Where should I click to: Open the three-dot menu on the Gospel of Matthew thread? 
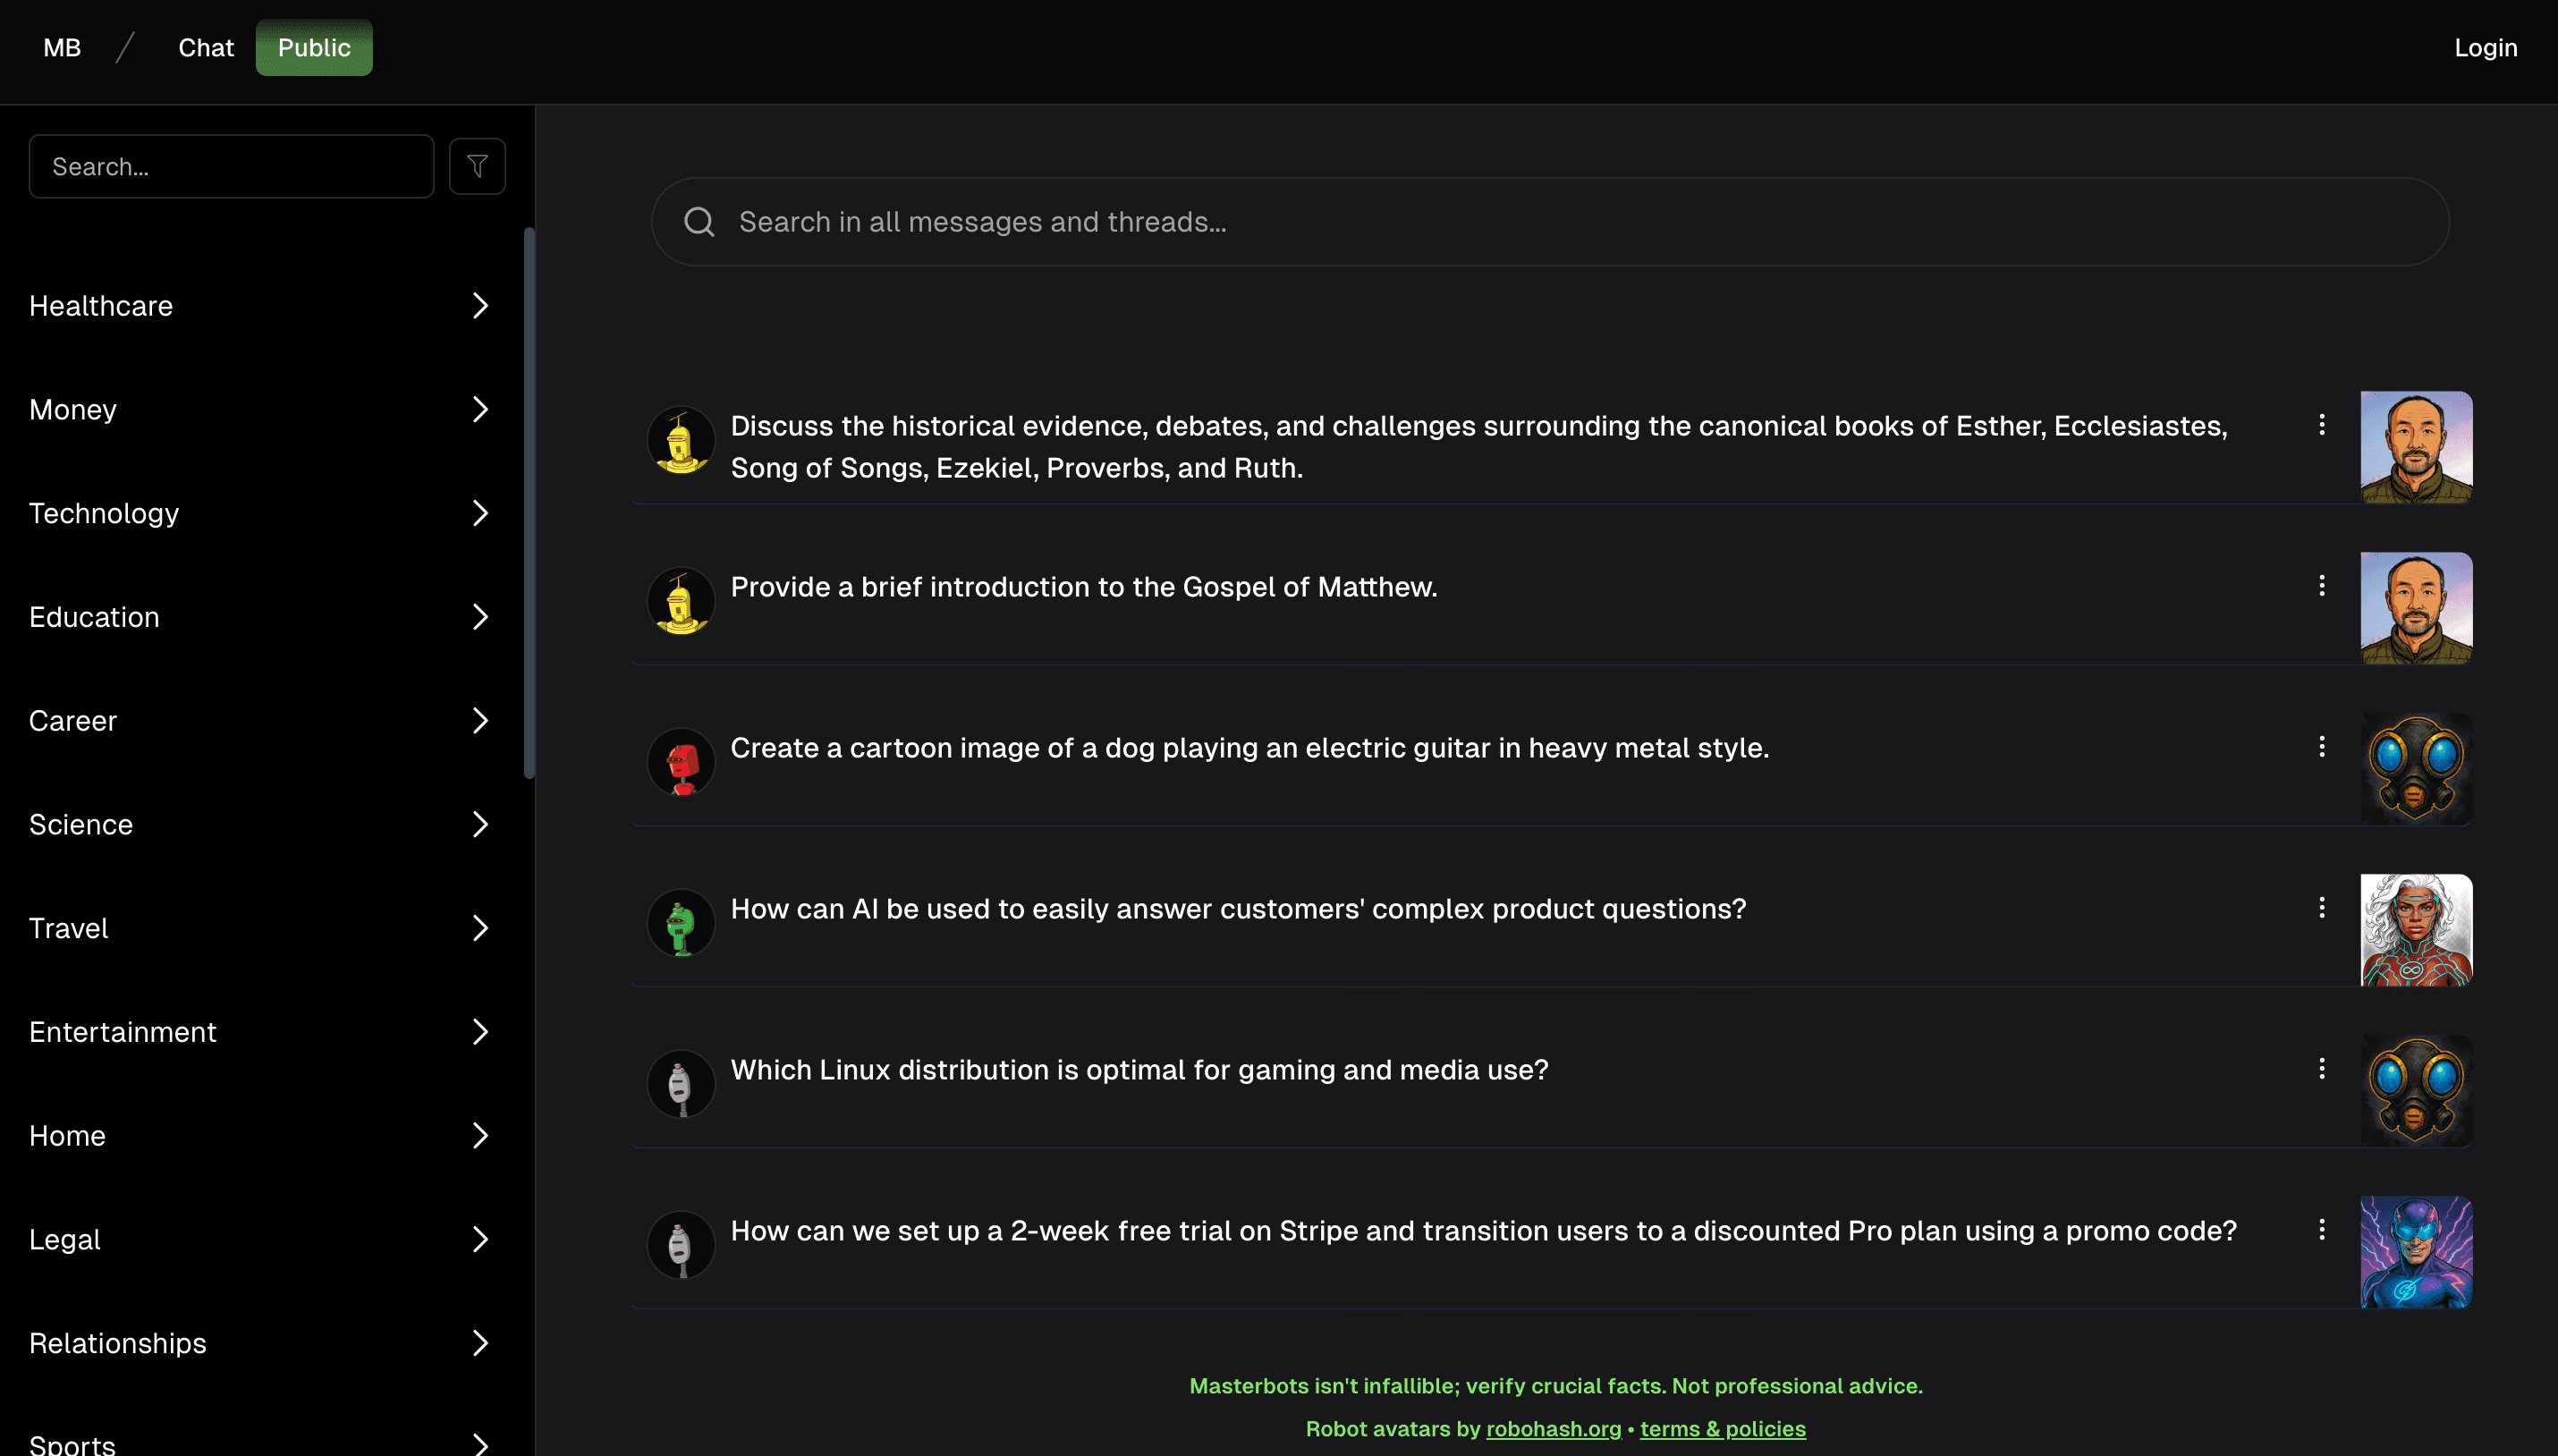(2321, 586)
